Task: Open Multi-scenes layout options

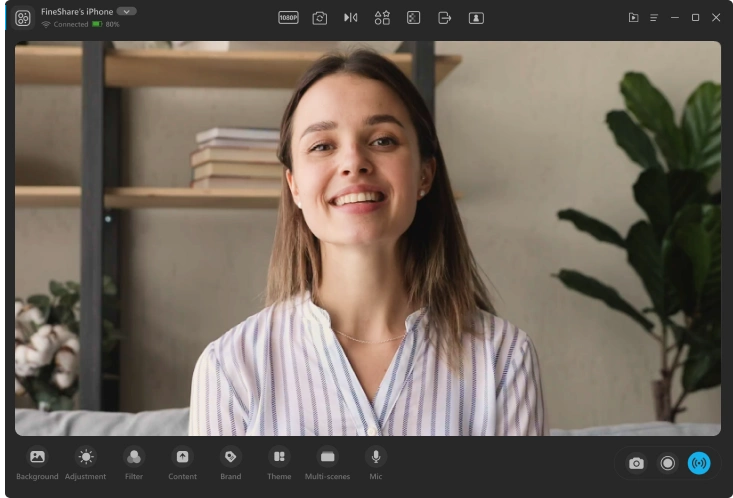Action: coord(327,457)
